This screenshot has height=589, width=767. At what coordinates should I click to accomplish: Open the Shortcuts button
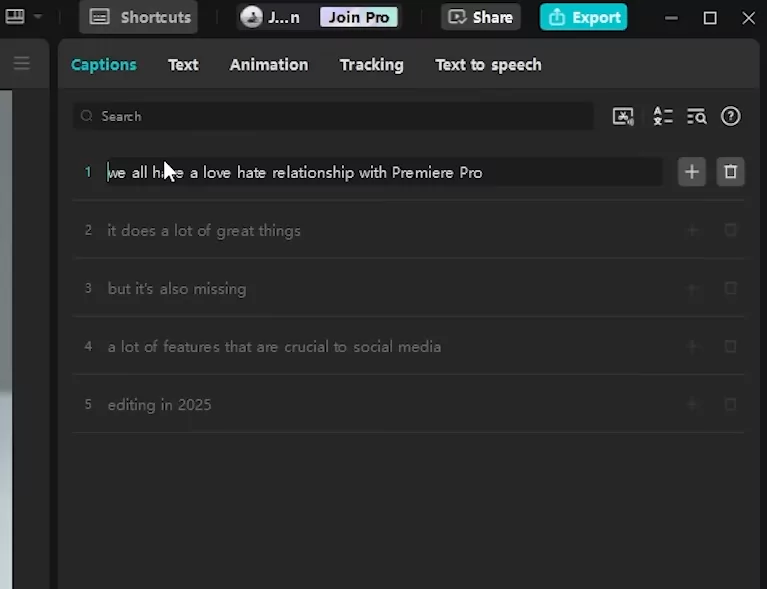pos(140,17)
